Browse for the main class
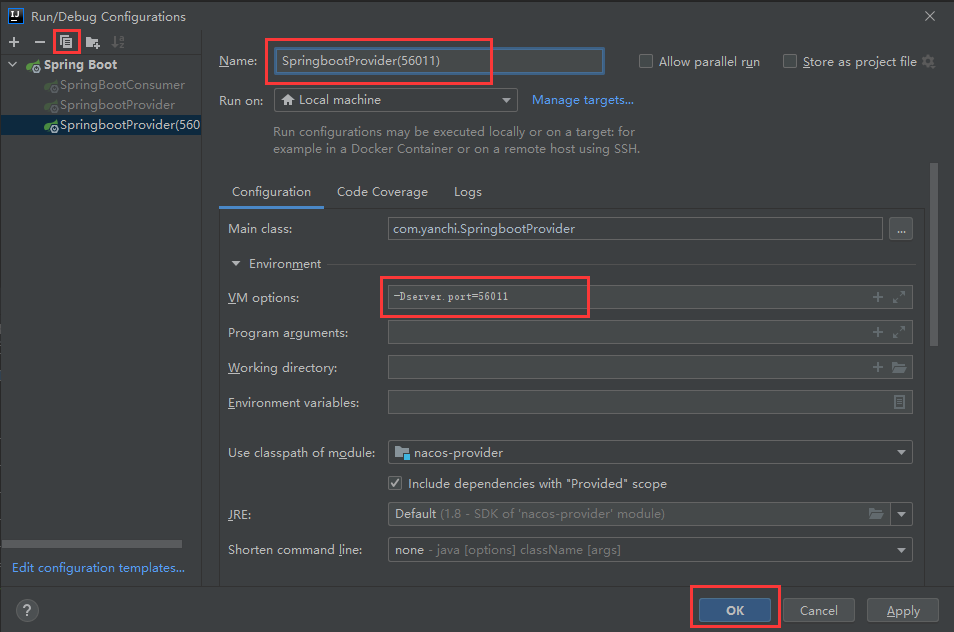 (900, 229)
